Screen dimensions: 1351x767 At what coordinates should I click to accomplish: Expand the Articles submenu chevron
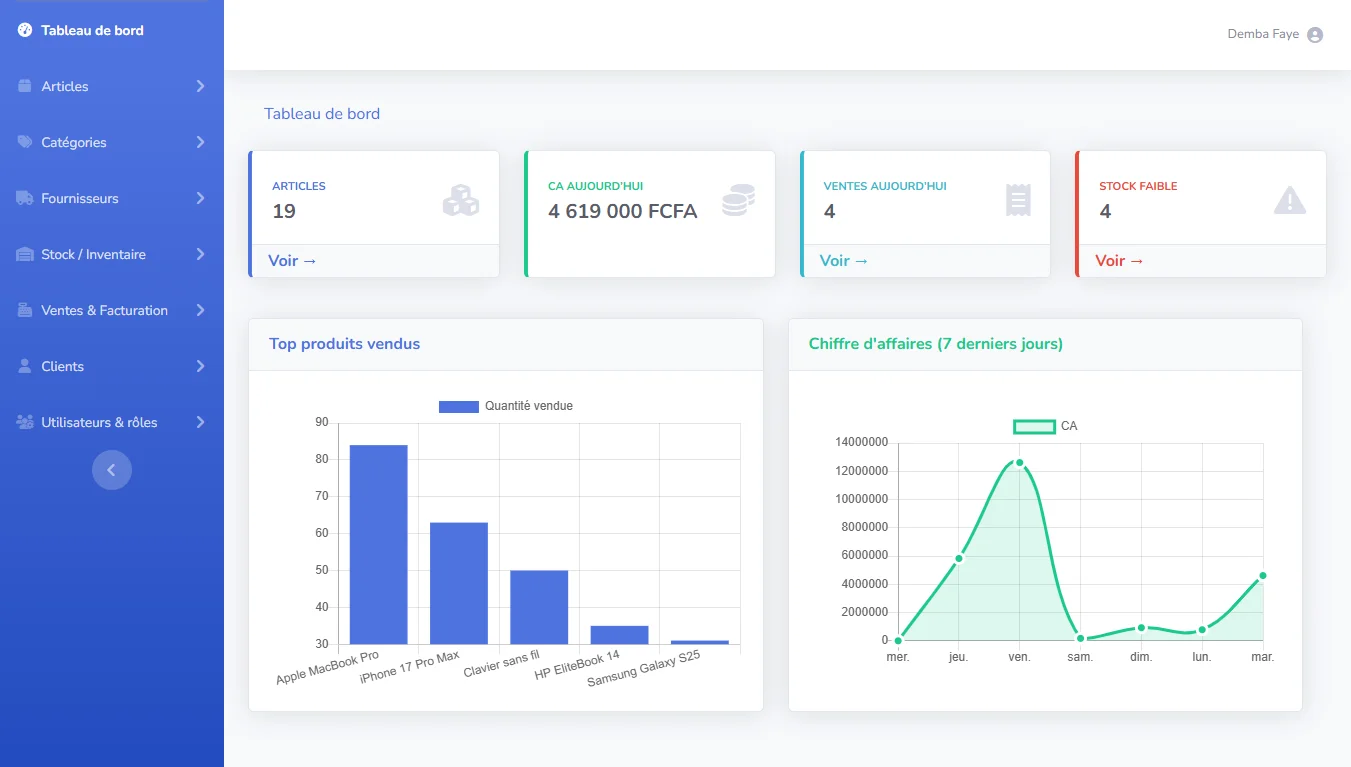point(200,86)
